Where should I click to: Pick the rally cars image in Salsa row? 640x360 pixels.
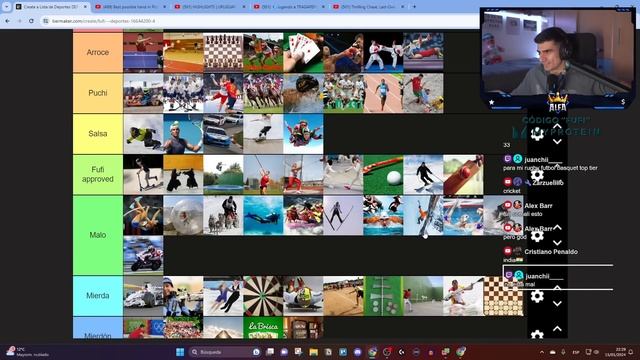tap(223, 133)
